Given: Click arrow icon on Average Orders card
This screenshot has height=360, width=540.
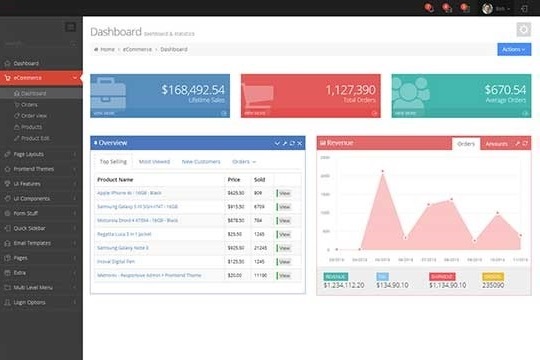Looking at the screenshot, I should pos(525,113).
